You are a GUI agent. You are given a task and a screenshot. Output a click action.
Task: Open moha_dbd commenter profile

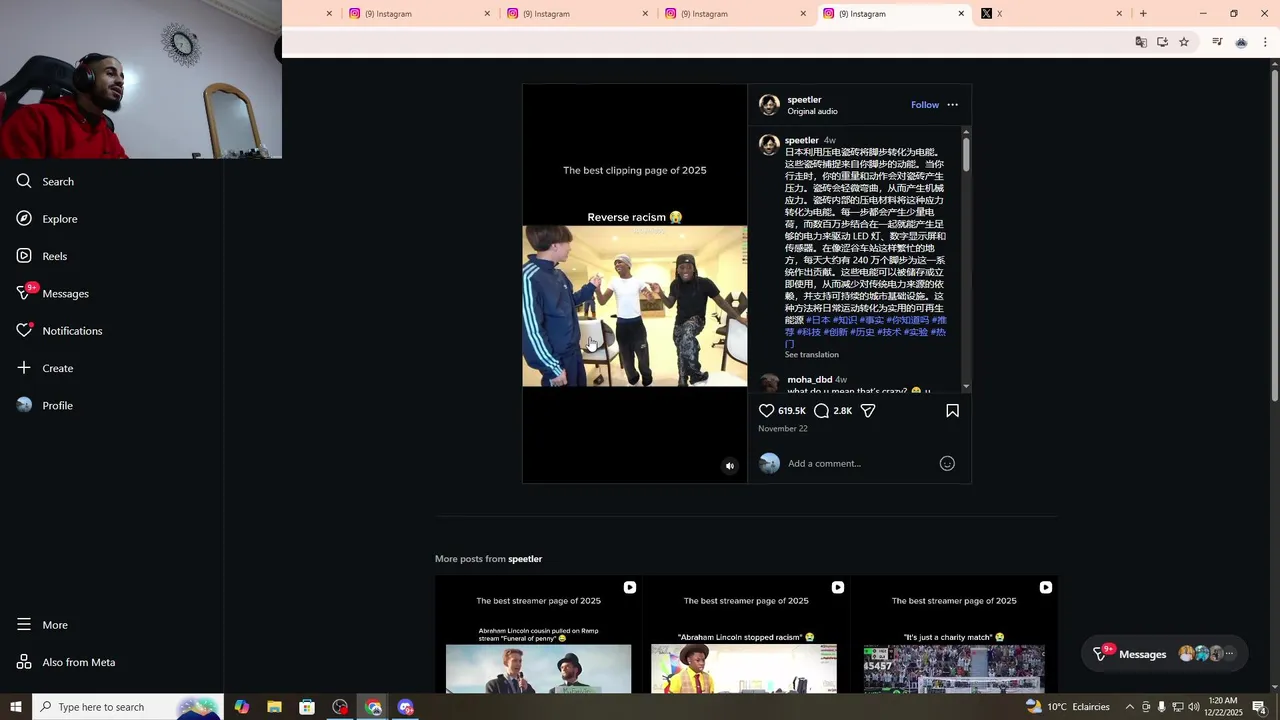click(810, 380)
